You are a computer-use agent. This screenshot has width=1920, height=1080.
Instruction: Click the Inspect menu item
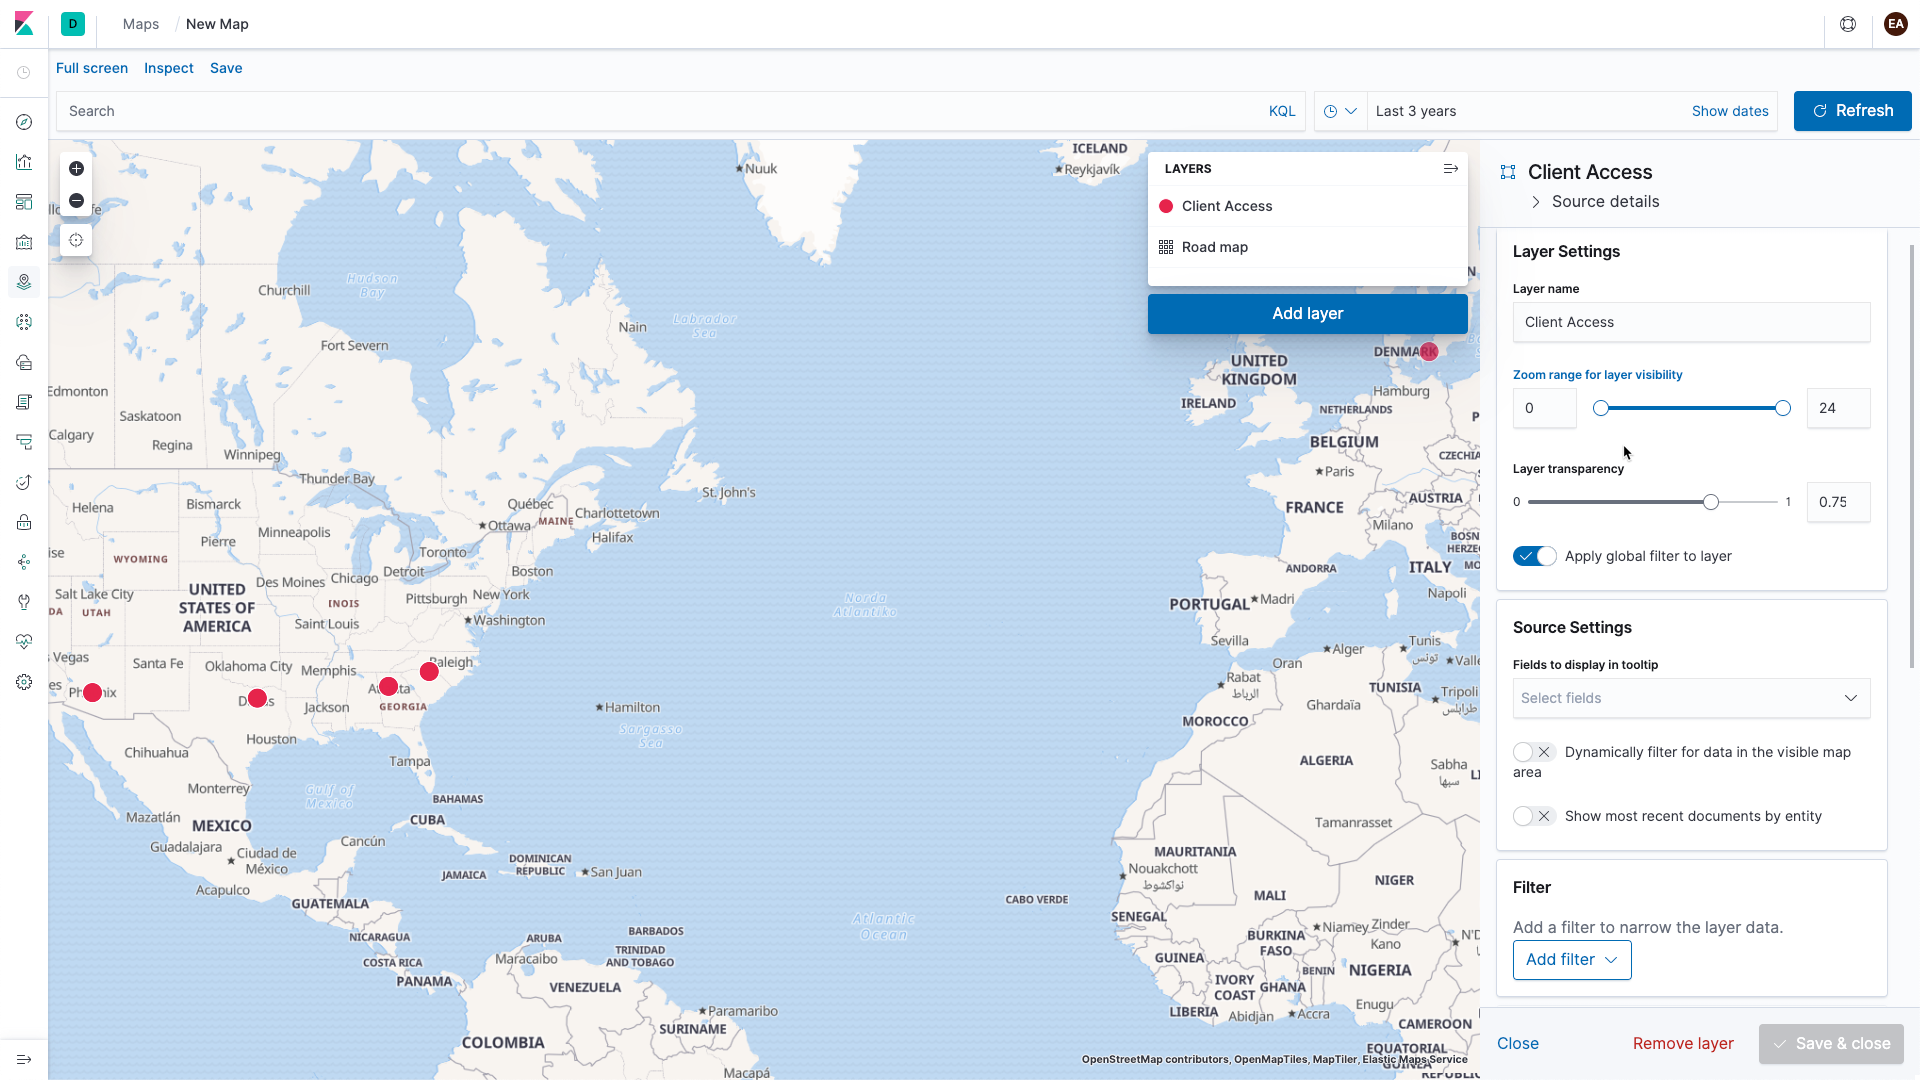click(x=168, y=68)
